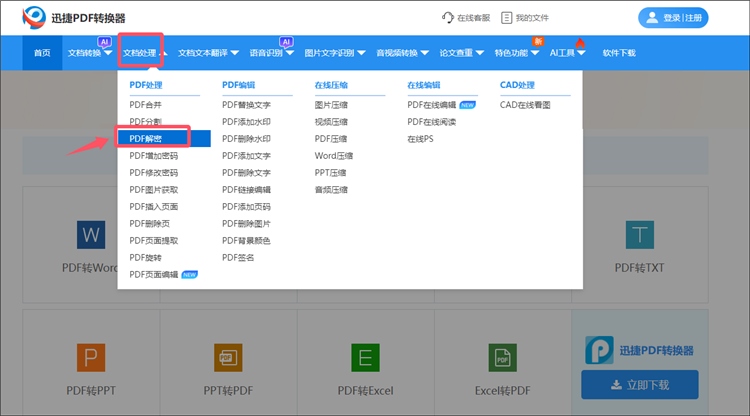Click 立即下载 button
Image resolution: width=750 pixels, height=416 pixels.
pyautogui.click(x=640, y=384)
